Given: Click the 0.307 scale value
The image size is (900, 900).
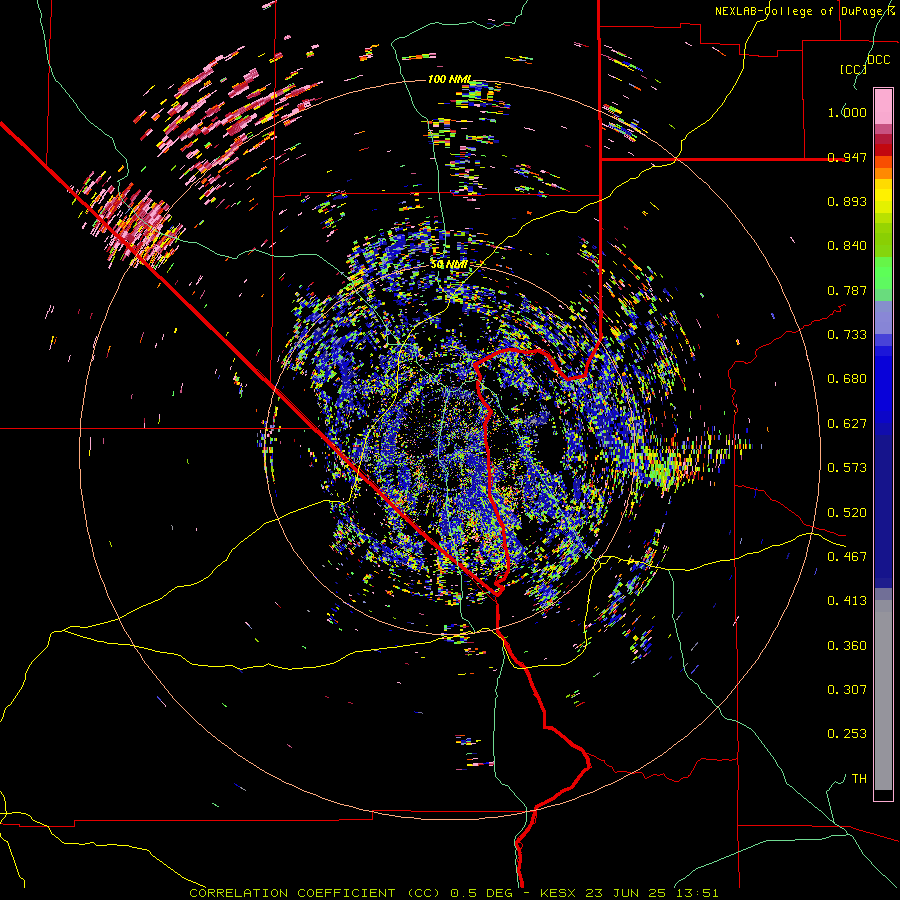Looking at the screenshot, I should [847, 690].
